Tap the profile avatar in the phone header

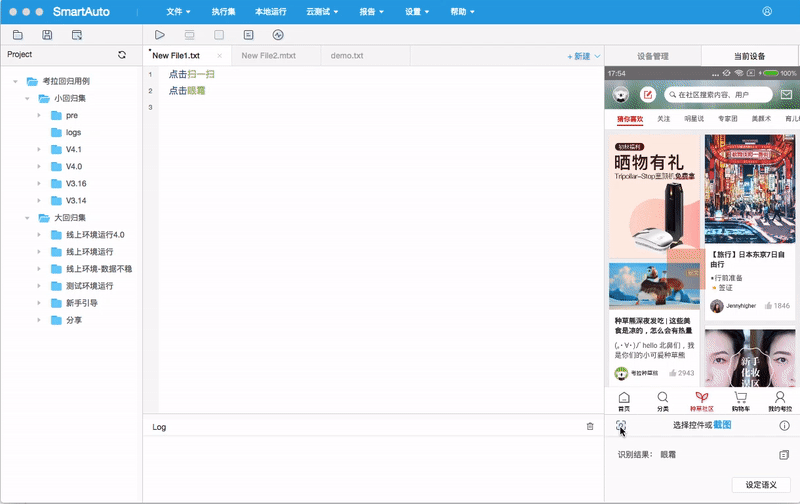(620, 94)
